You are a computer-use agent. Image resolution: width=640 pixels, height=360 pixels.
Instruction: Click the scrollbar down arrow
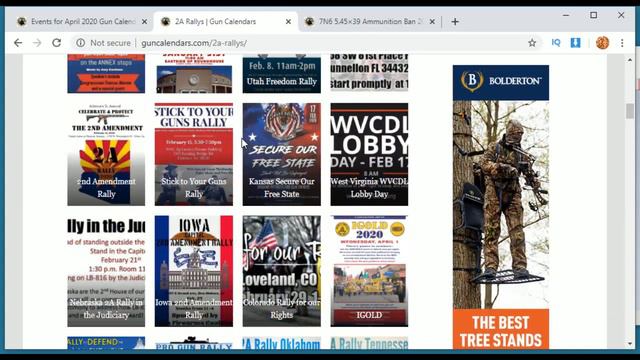click(630, 344)
